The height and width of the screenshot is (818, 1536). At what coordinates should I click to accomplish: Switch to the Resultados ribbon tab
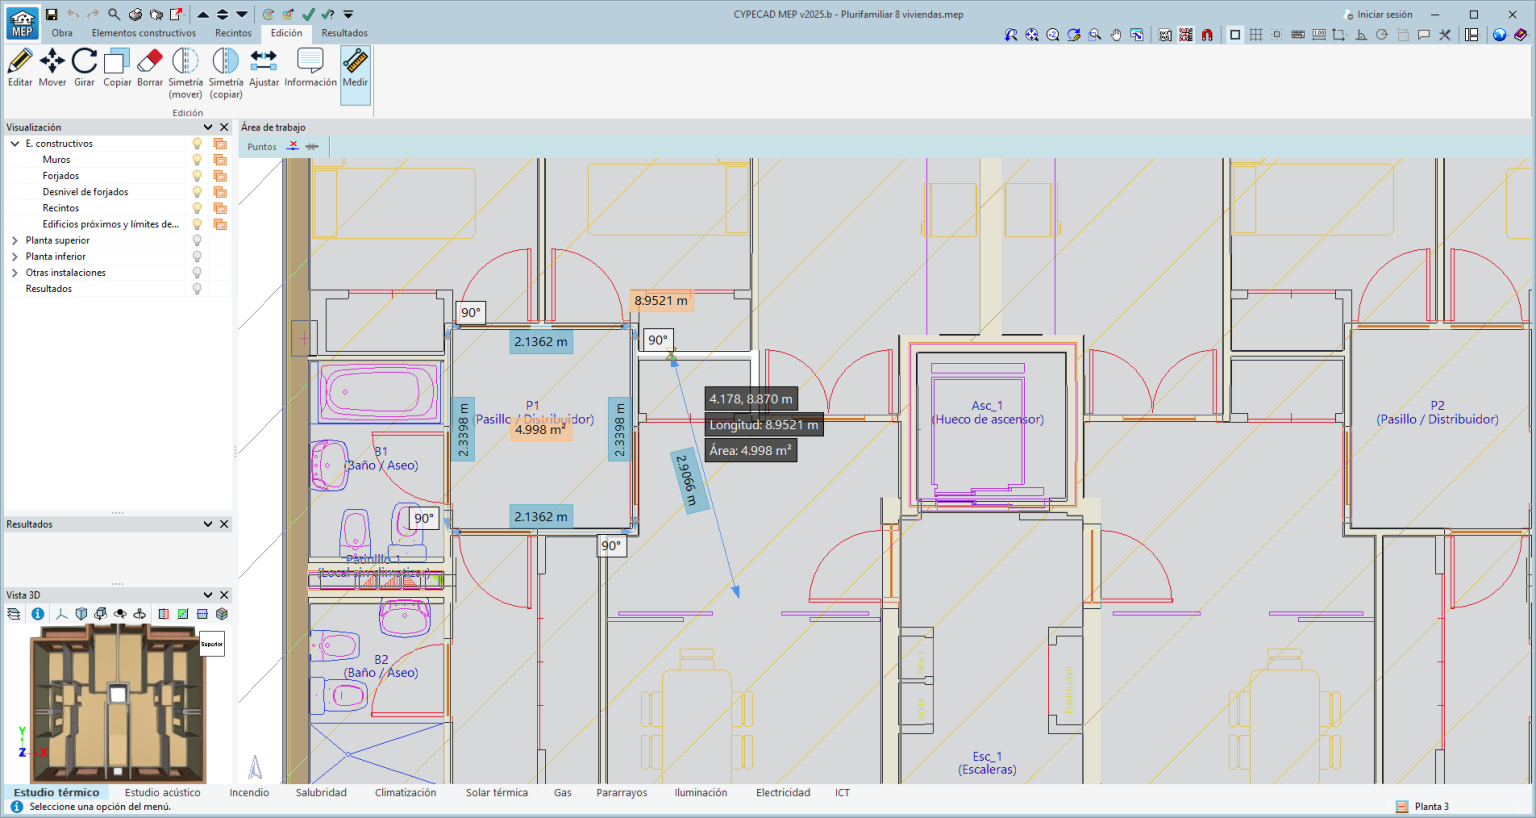pos(345,33)
